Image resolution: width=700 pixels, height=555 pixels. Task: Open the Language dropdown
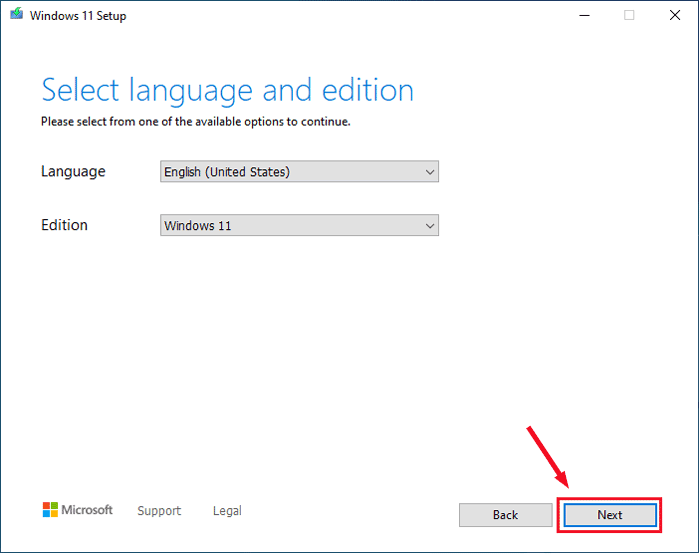tap(299, 171)
